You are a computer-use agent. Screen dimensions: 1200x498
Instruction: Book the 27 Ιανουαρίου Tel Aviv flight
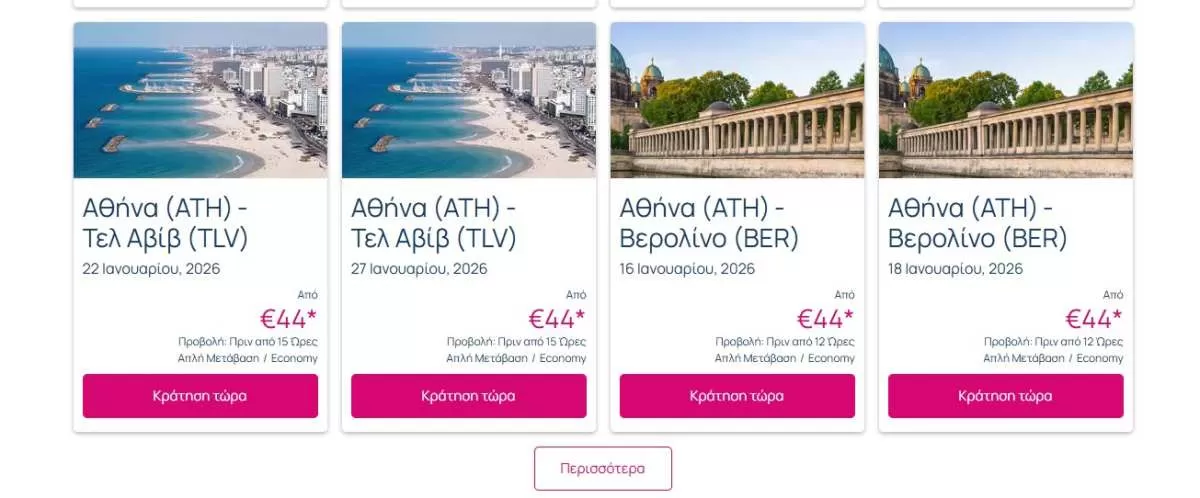468,395
